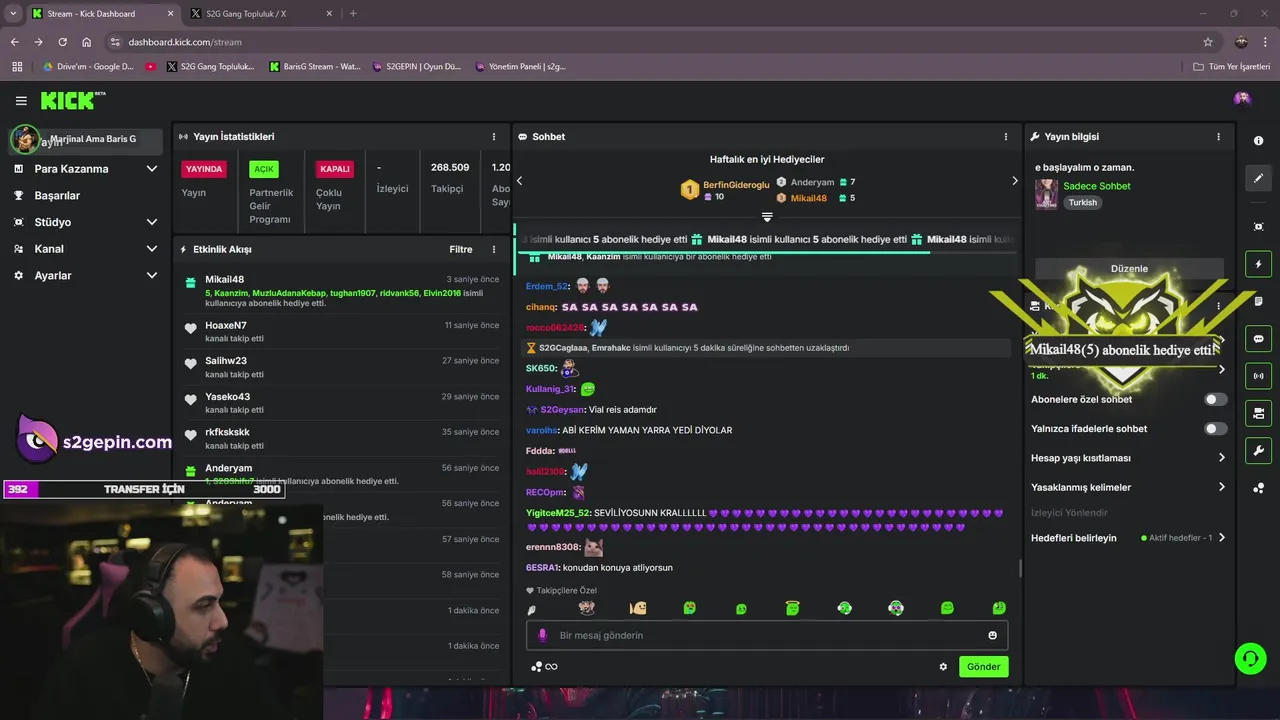This screenshot has width=1280, height=720.
Task: Bookmark this page with the star icon
Action: pyautogui.click(x=1208, y=42)
